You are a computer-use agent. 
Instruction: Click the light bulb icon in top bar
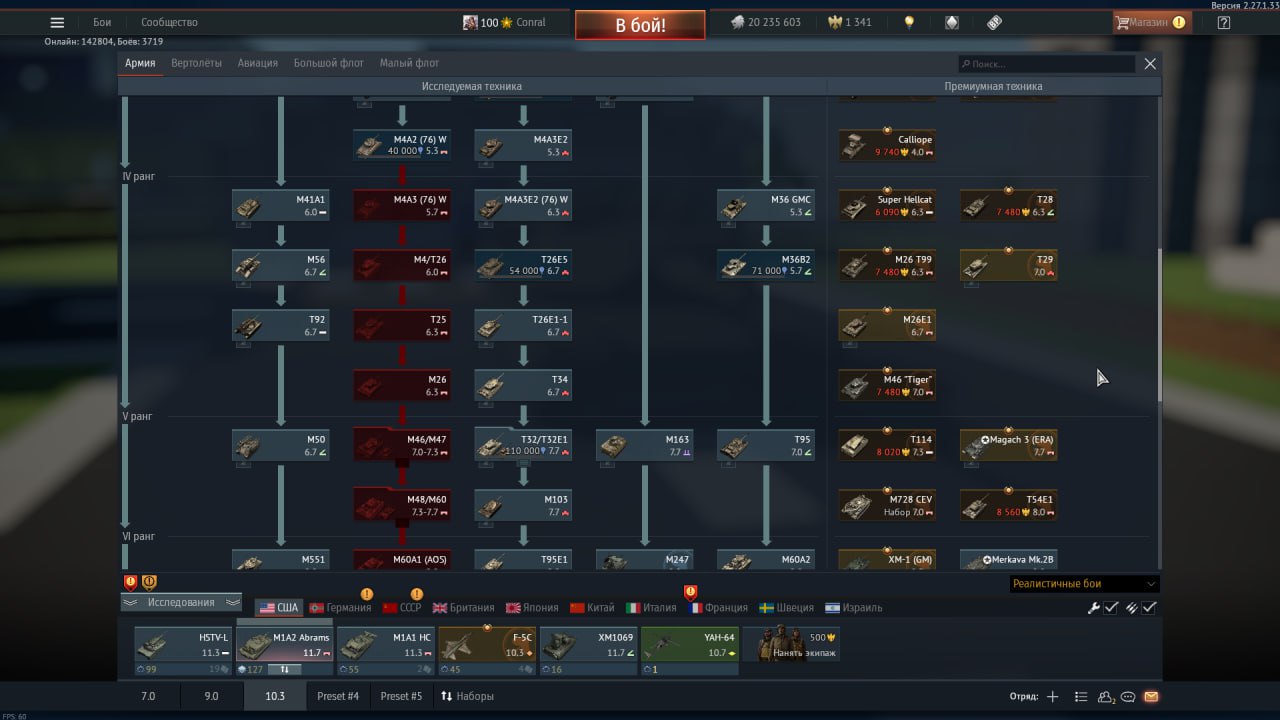click(x=909, y=22)
